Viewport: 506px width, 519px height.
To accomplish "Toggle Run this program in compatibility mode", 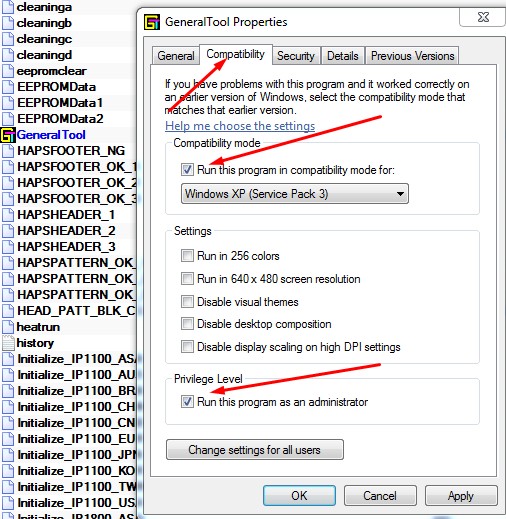I will [x=187, y=170].
